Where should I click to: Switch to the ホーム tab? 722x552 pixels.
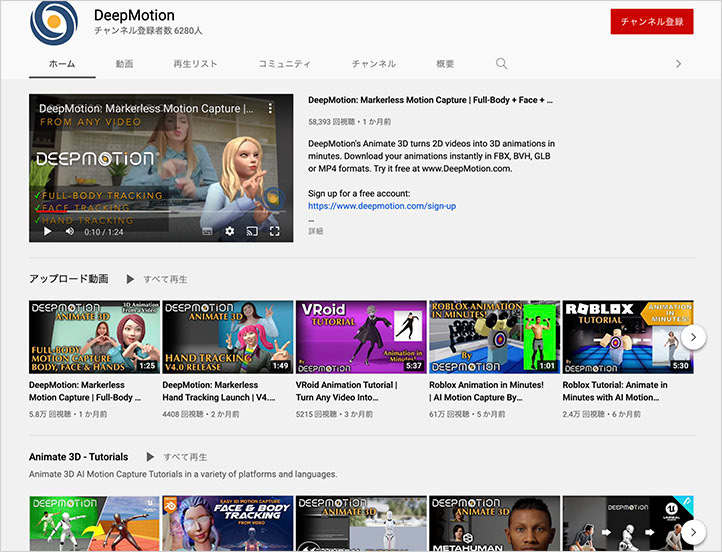(x=62, y=64)
